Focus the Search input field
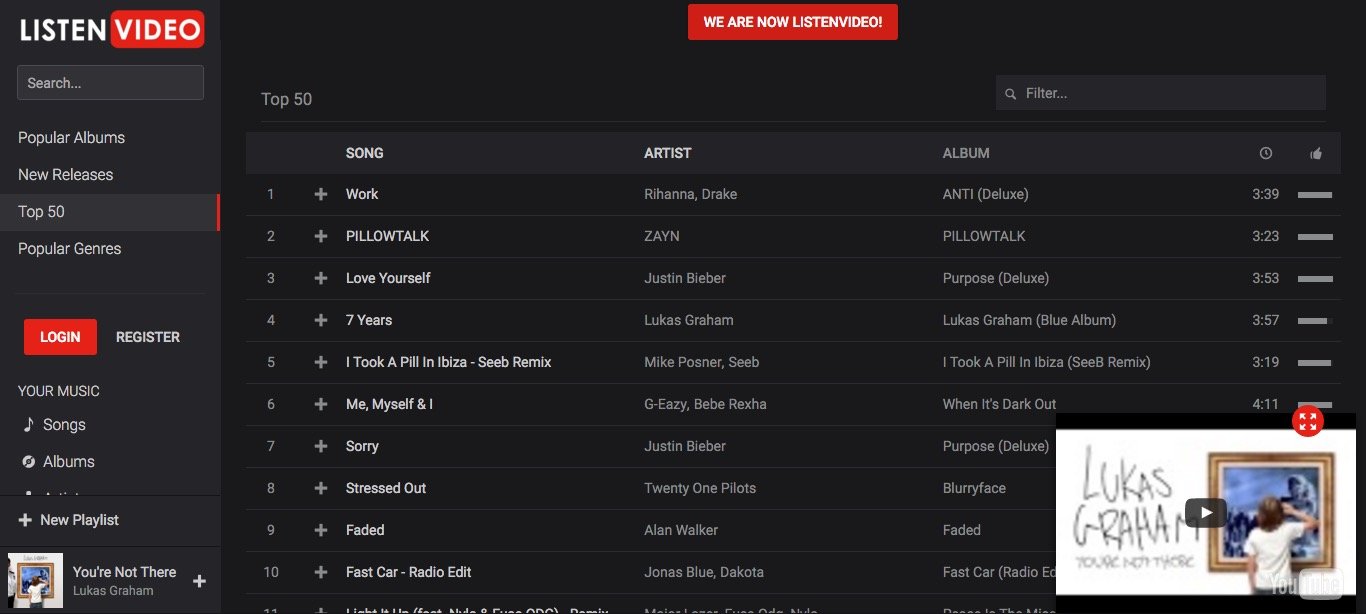 [110, 83]
